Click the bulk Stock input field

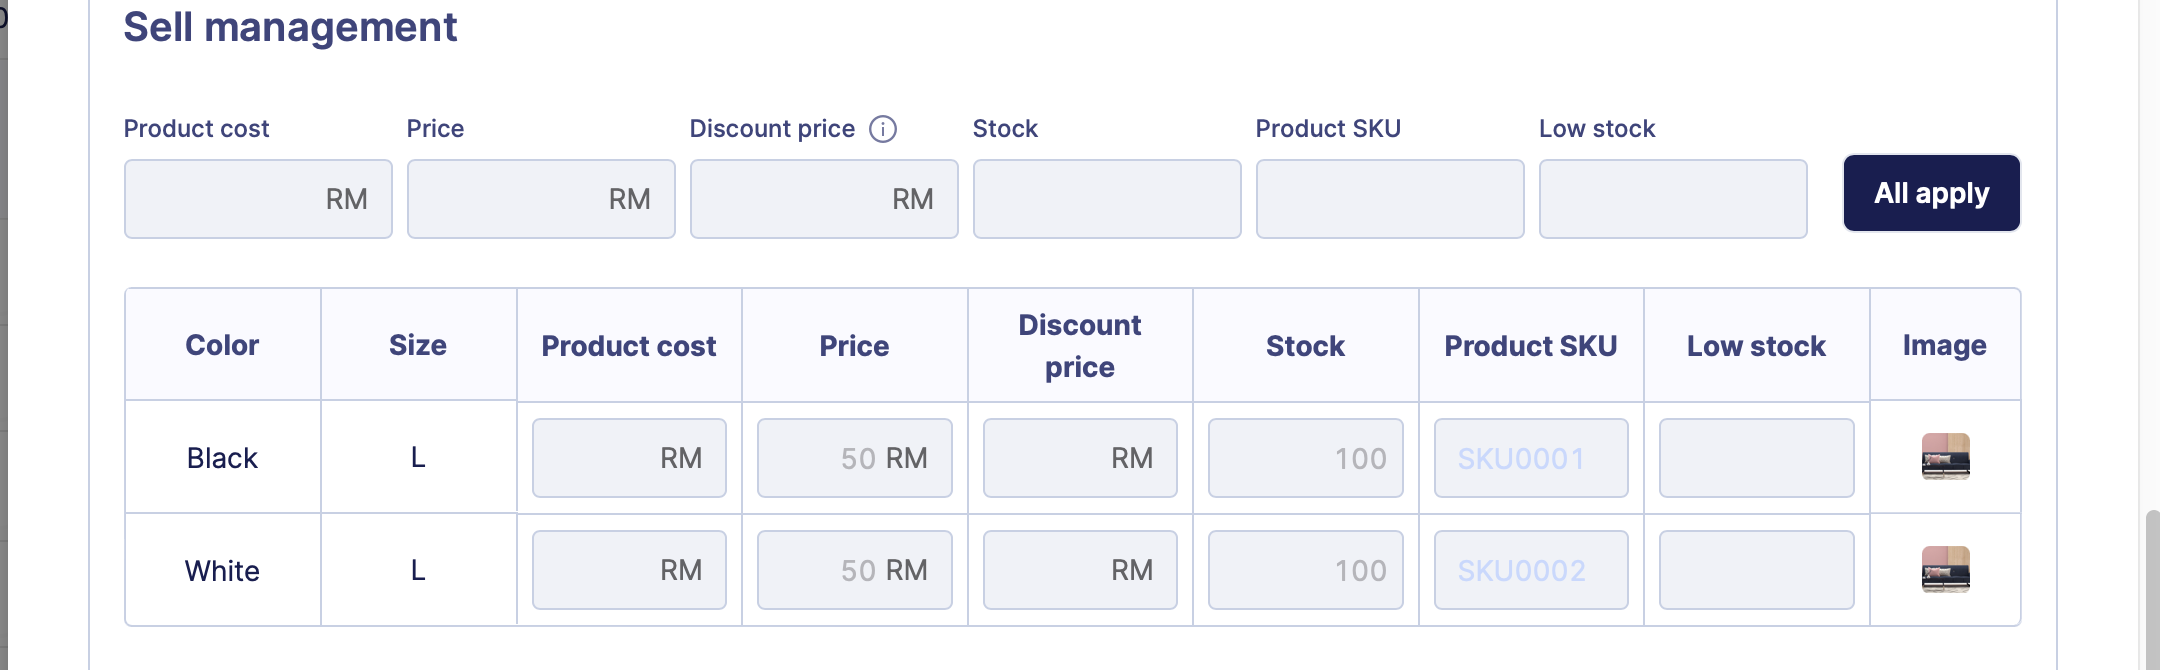click(x=1107, y=199)
